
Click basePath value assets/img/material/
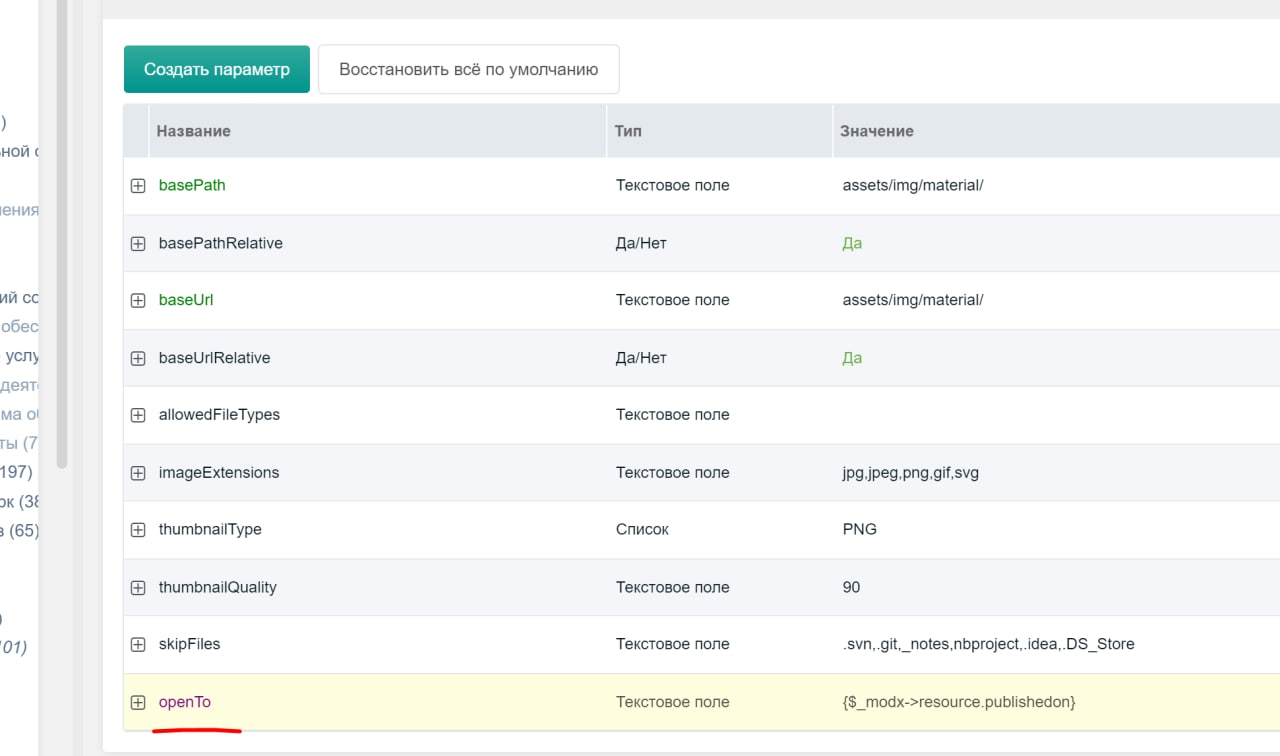pos(913,185)
